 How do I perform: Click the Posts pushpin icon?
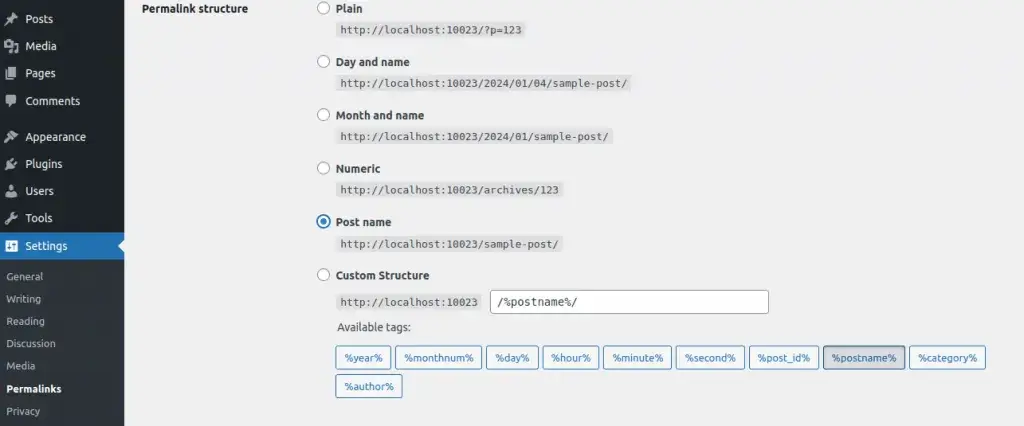[10, 19]
